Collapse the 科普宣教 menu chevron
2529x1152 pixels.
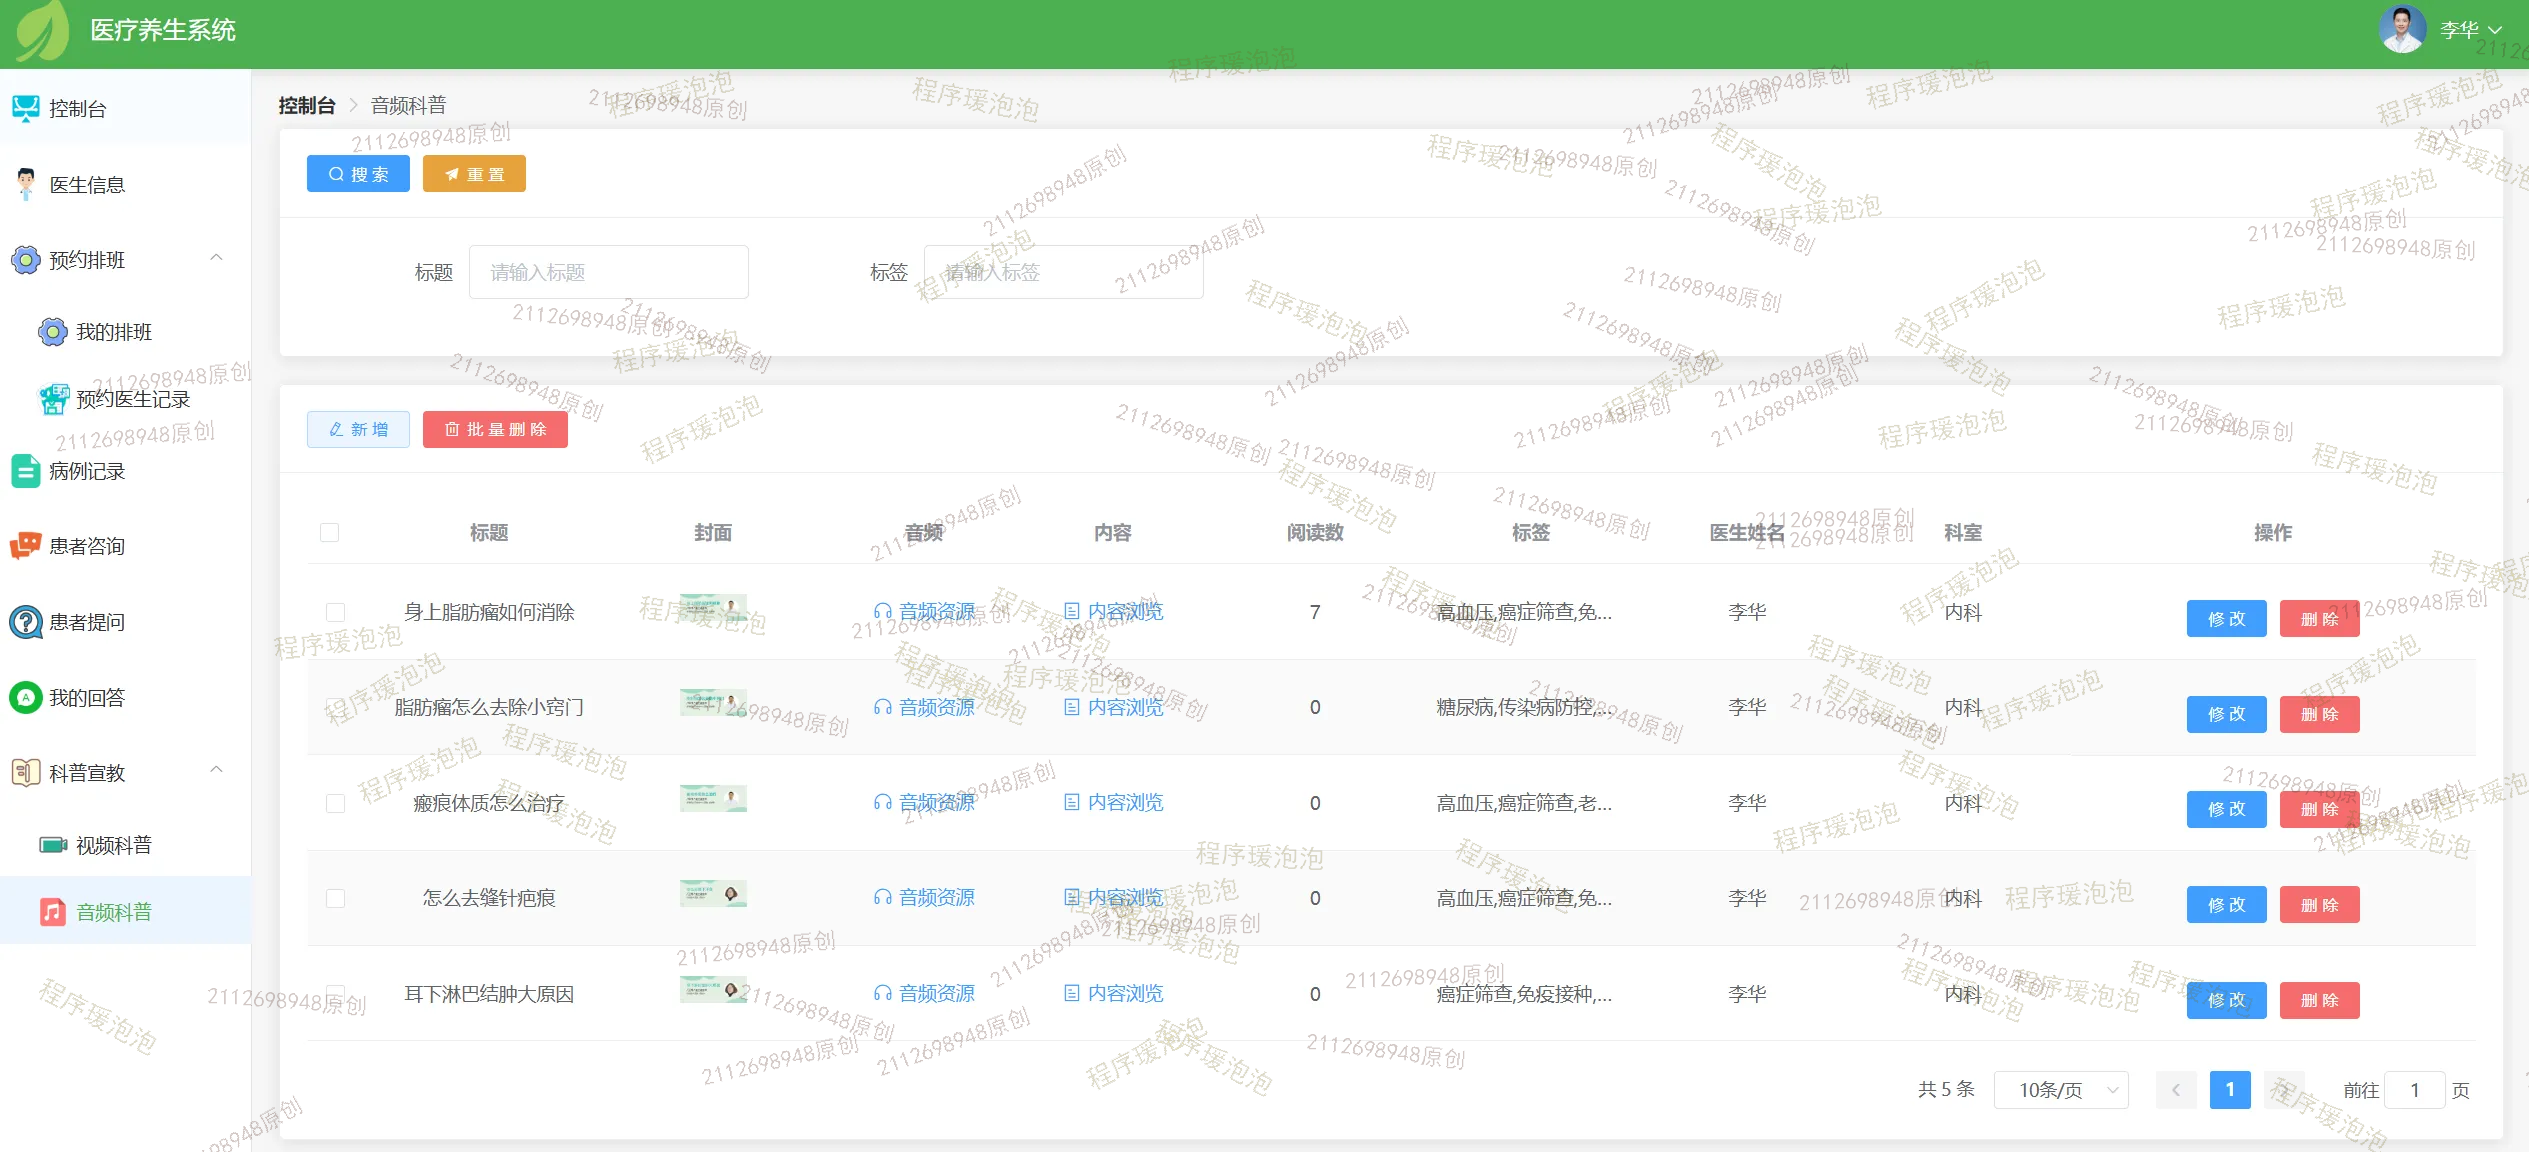[216, 770]
